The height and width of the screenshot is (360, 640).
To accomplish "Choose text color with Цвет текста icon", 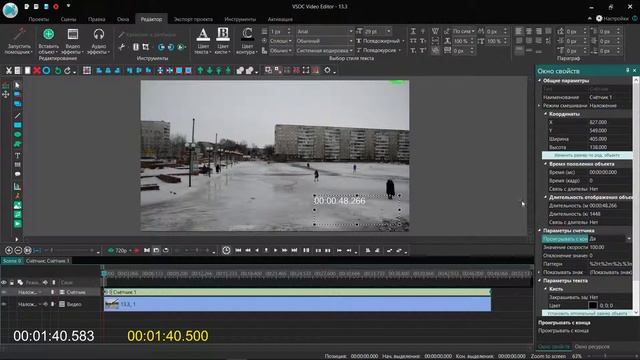I will tap(203, 34).
